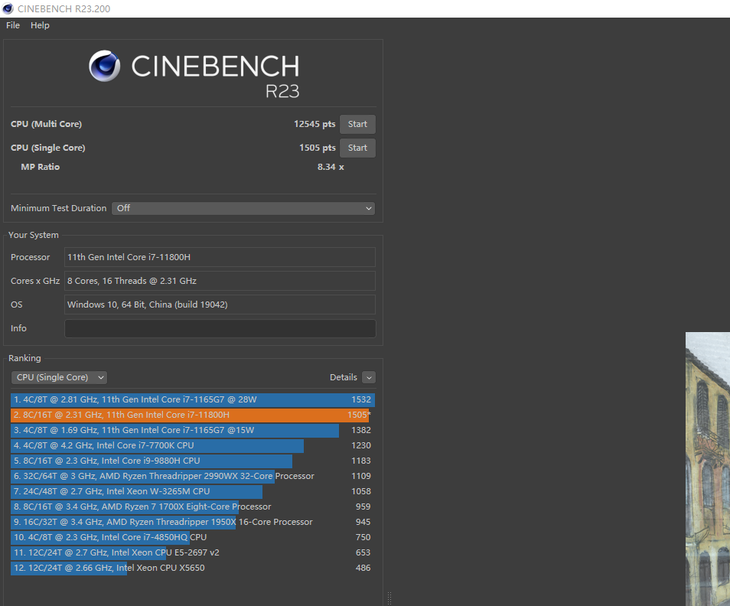Open the File menu
Viewport: 730px width, 606px height.
coord(13,25)
